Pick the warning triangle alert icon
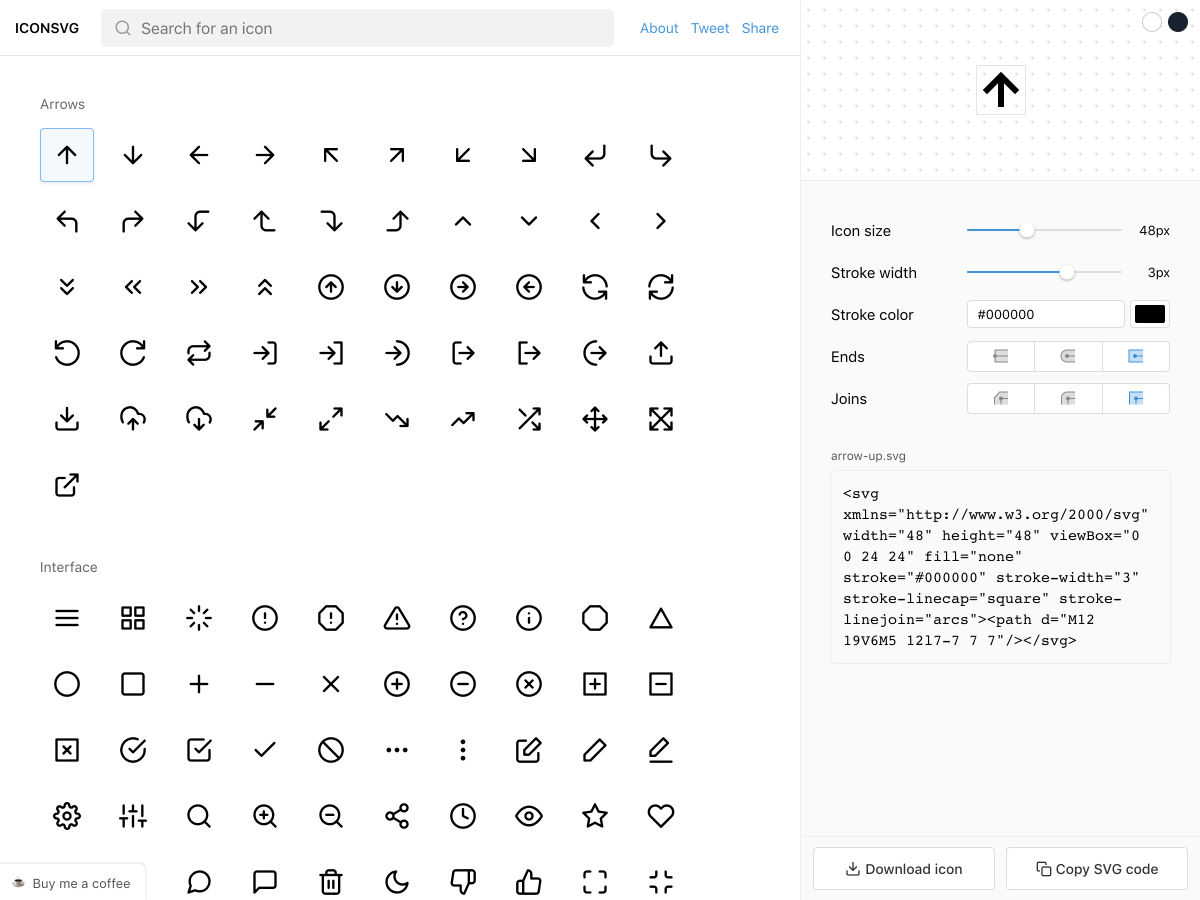 click(397, 618)
